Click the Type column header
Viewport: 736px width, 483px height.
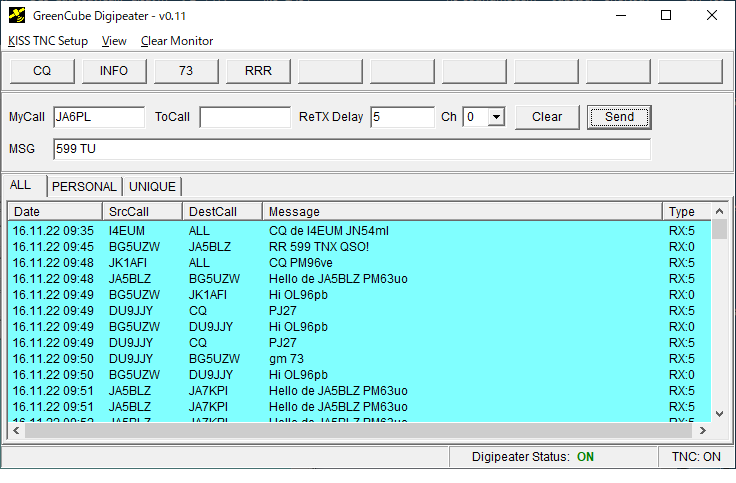pos(687,212)
